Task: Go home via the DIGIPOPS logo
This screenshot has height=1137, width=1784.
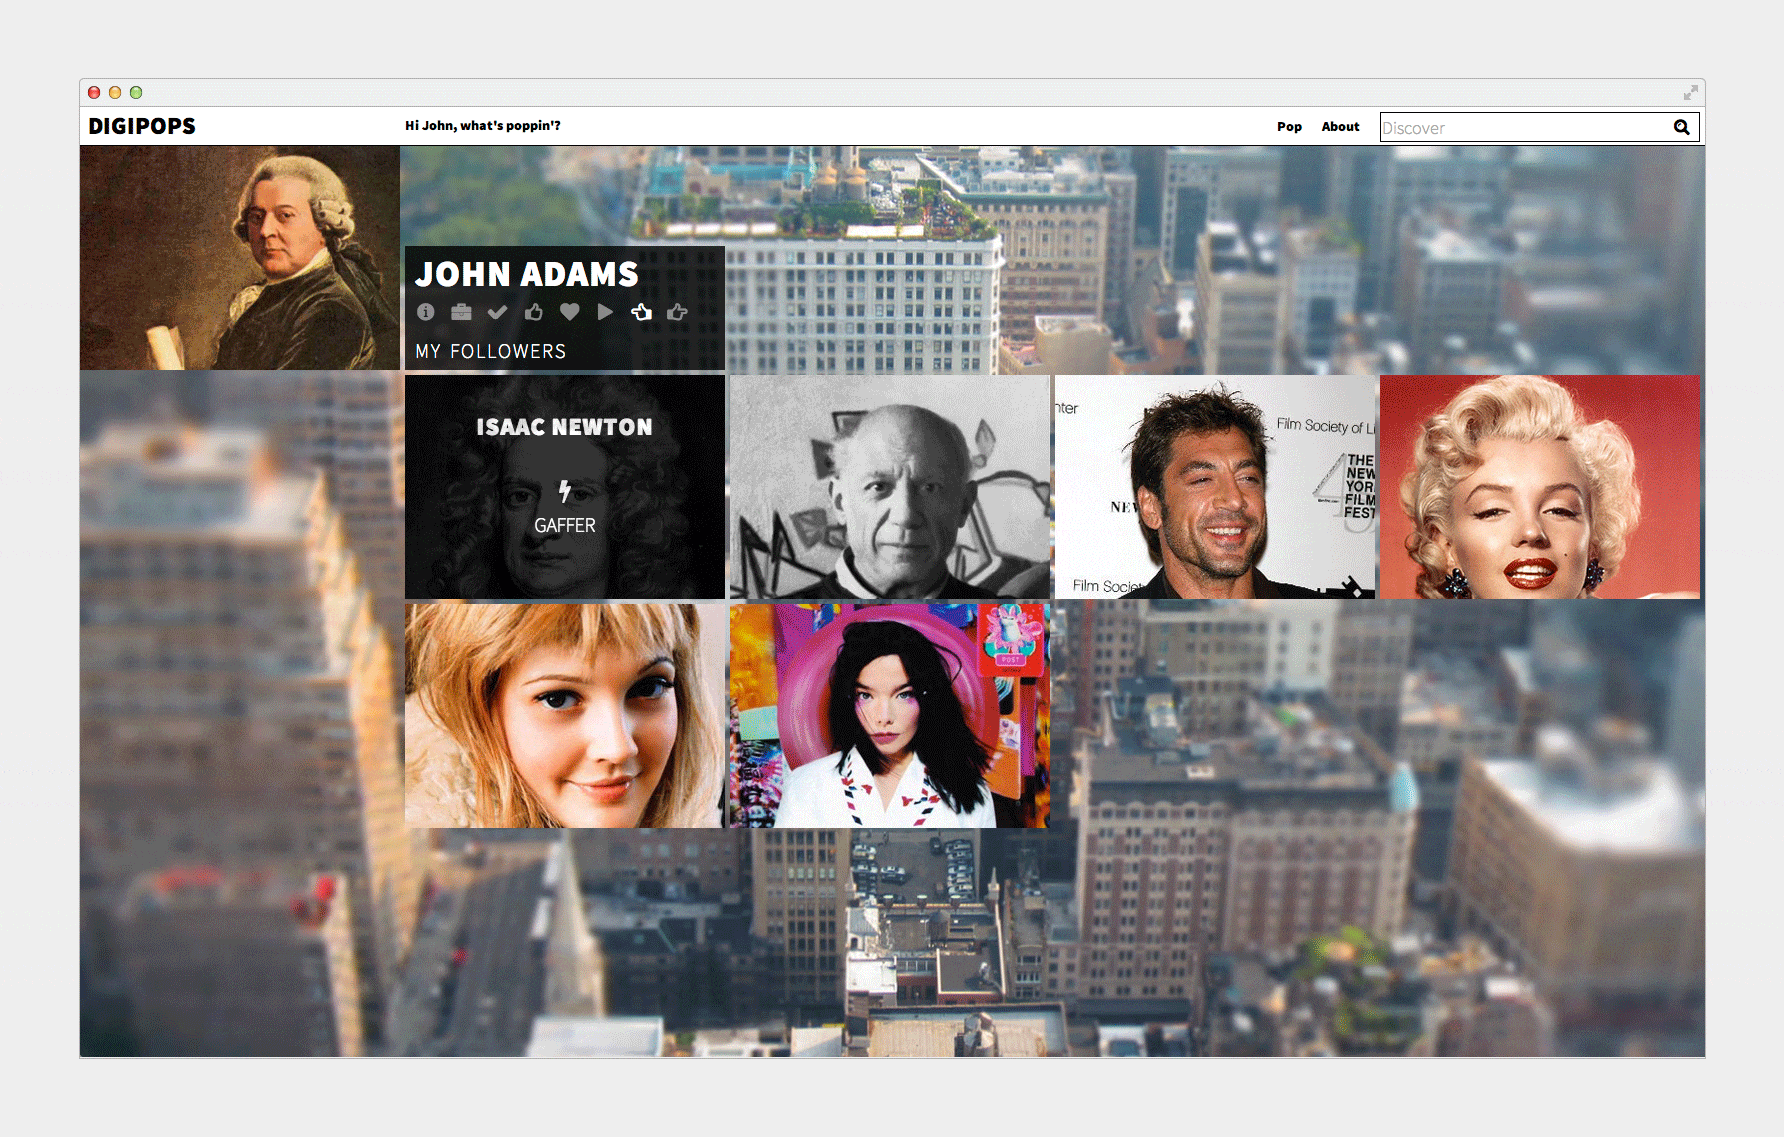Action: coord(142,126)
